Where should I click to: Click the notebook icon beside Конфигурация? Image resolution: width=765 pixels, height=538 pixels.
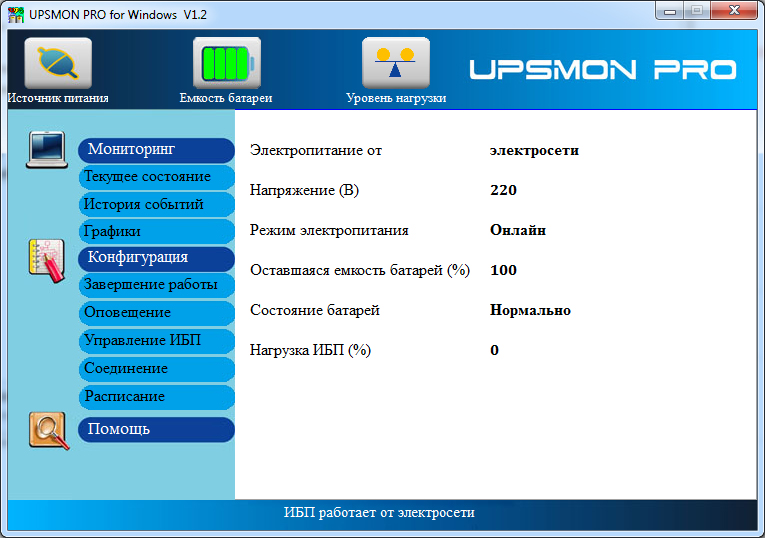(47, 261)
